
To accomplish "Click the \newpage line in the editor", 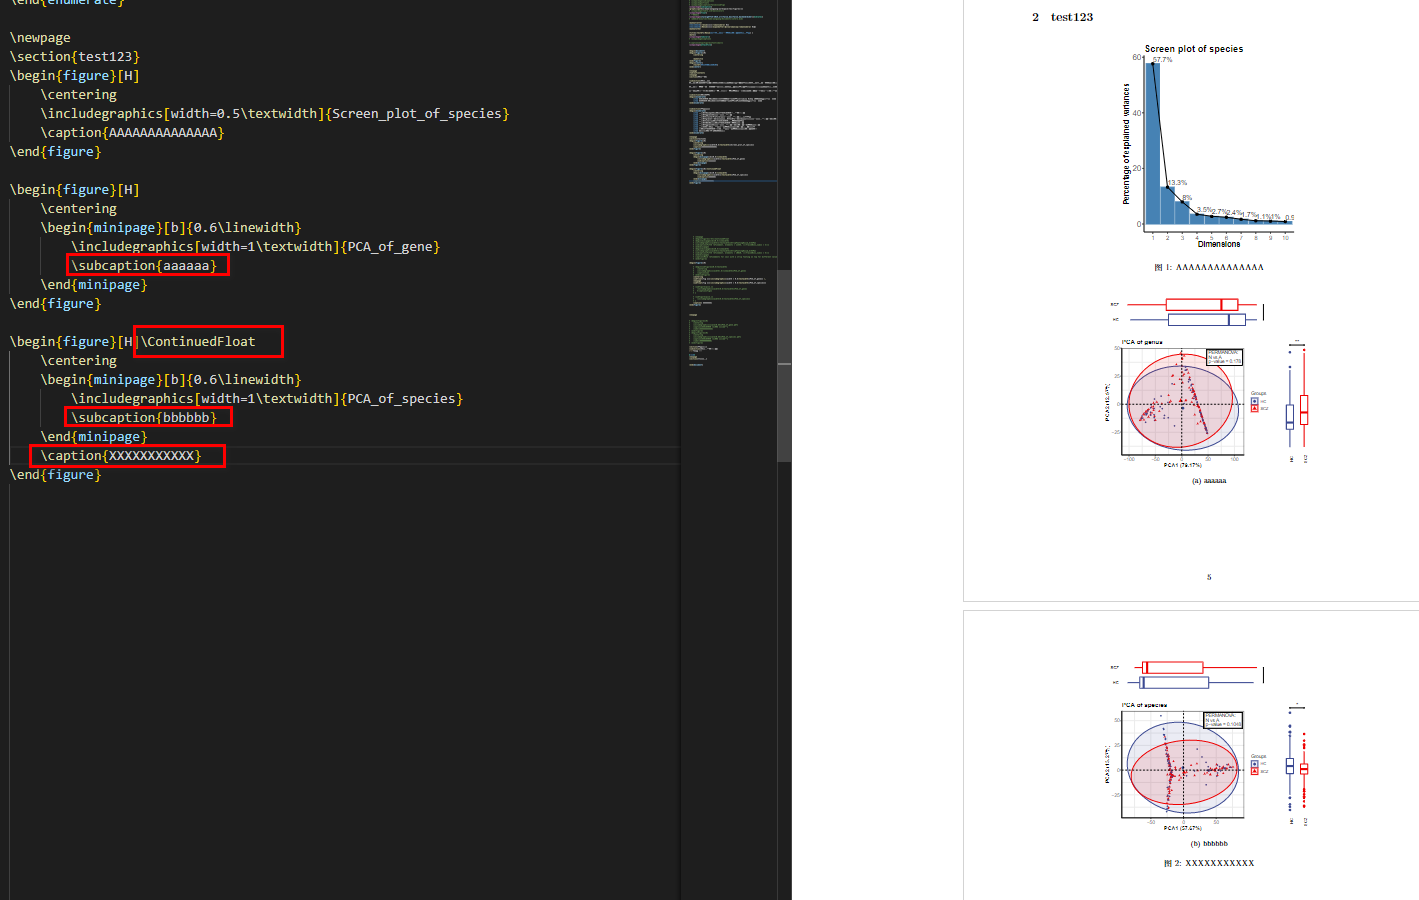I will pos(40,37).
